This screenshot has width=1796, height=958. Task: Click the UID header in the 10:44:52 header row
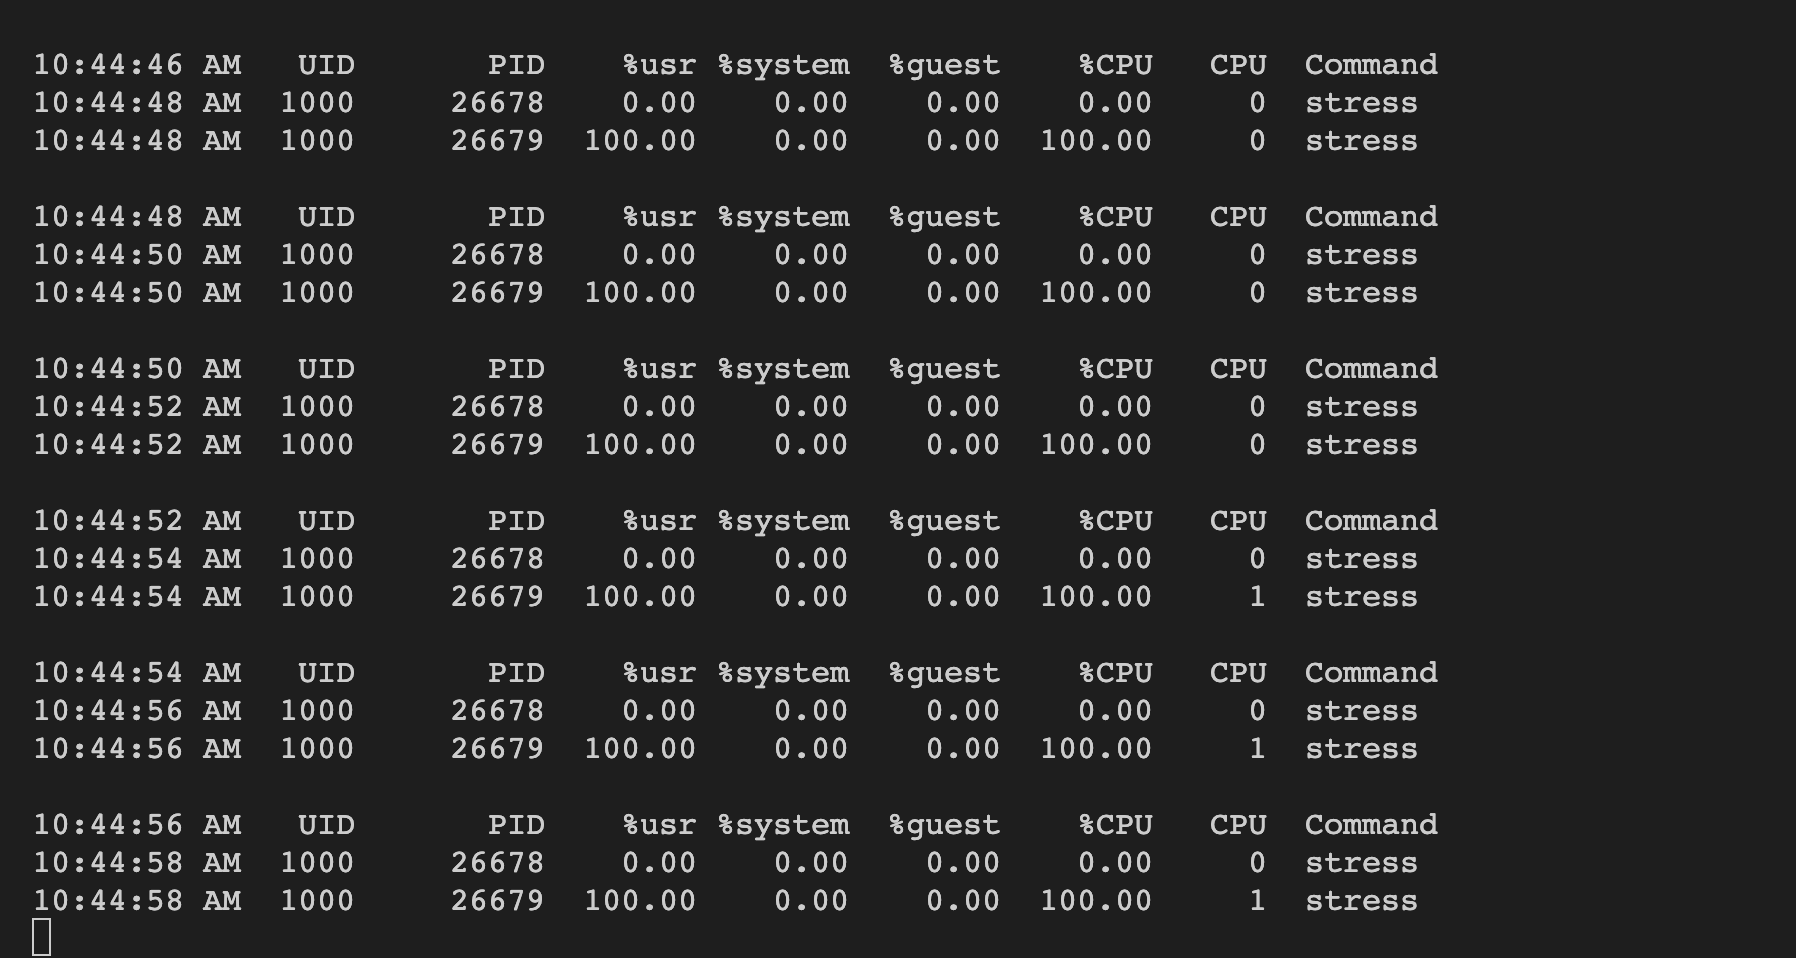326,521
